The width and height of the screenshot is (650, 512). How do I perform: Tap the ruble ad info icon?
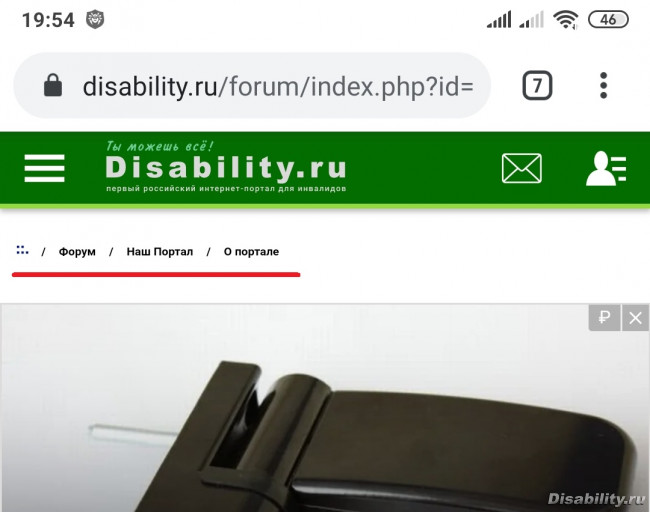pyautogui.click(x=604, y=318)
